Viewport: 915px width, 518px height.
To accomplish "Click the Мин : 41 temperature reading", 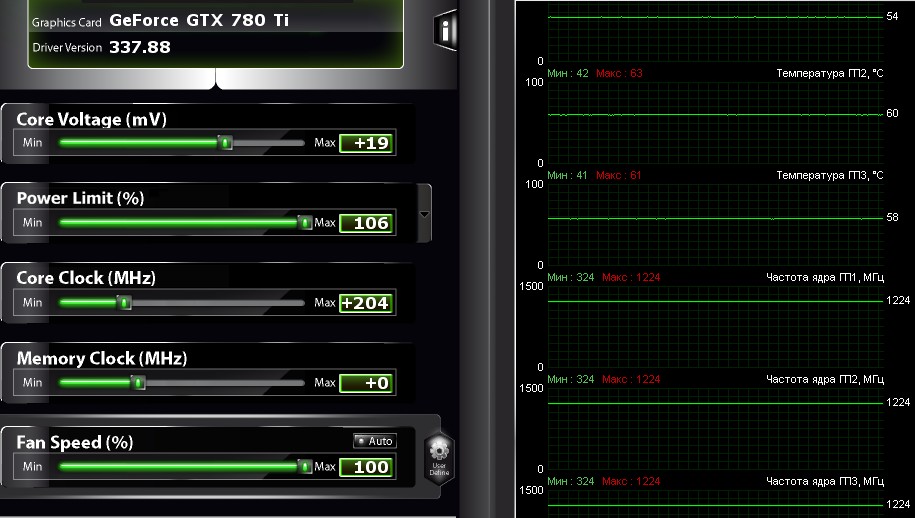I will click(x=567, y=176).
